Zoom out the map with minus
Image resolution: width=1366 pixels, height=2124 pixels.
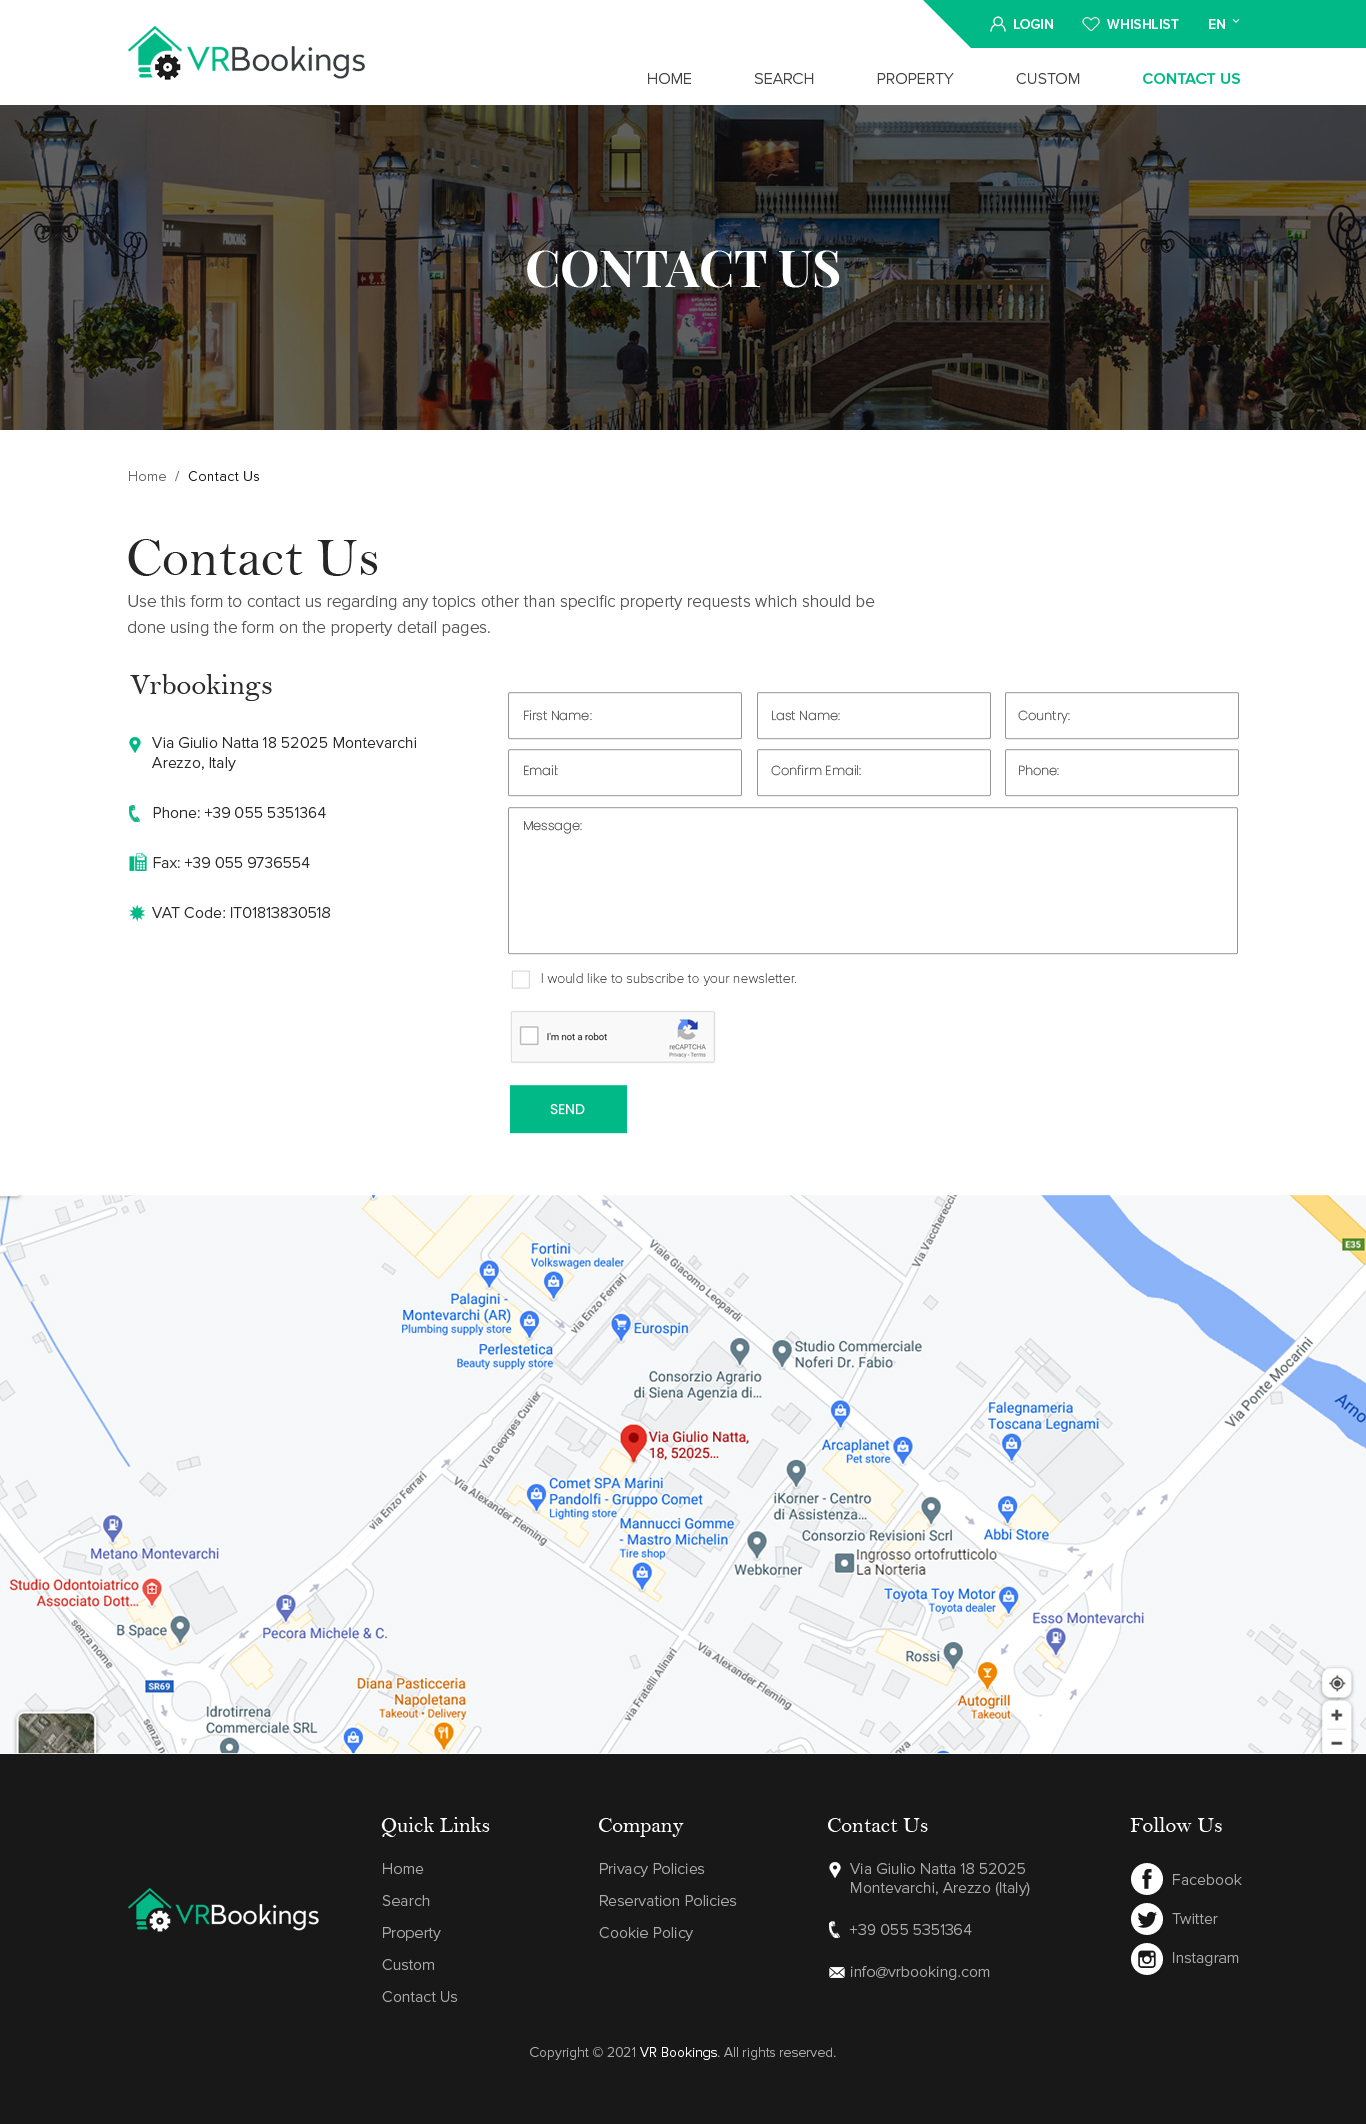click(1337, 1742)
